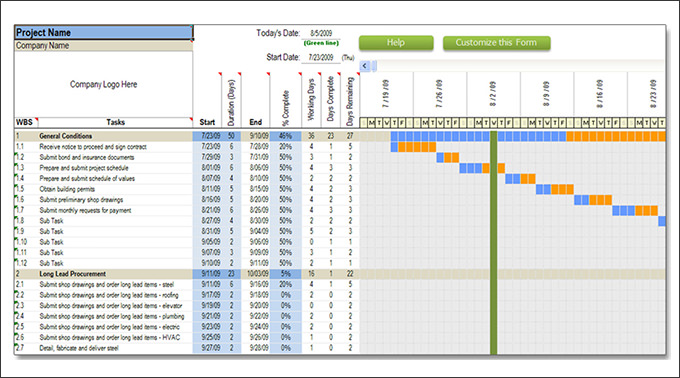Select task 'Receive notice to proceed and sign contract'
Screen dimensions: 680x378
coord(93,147)
